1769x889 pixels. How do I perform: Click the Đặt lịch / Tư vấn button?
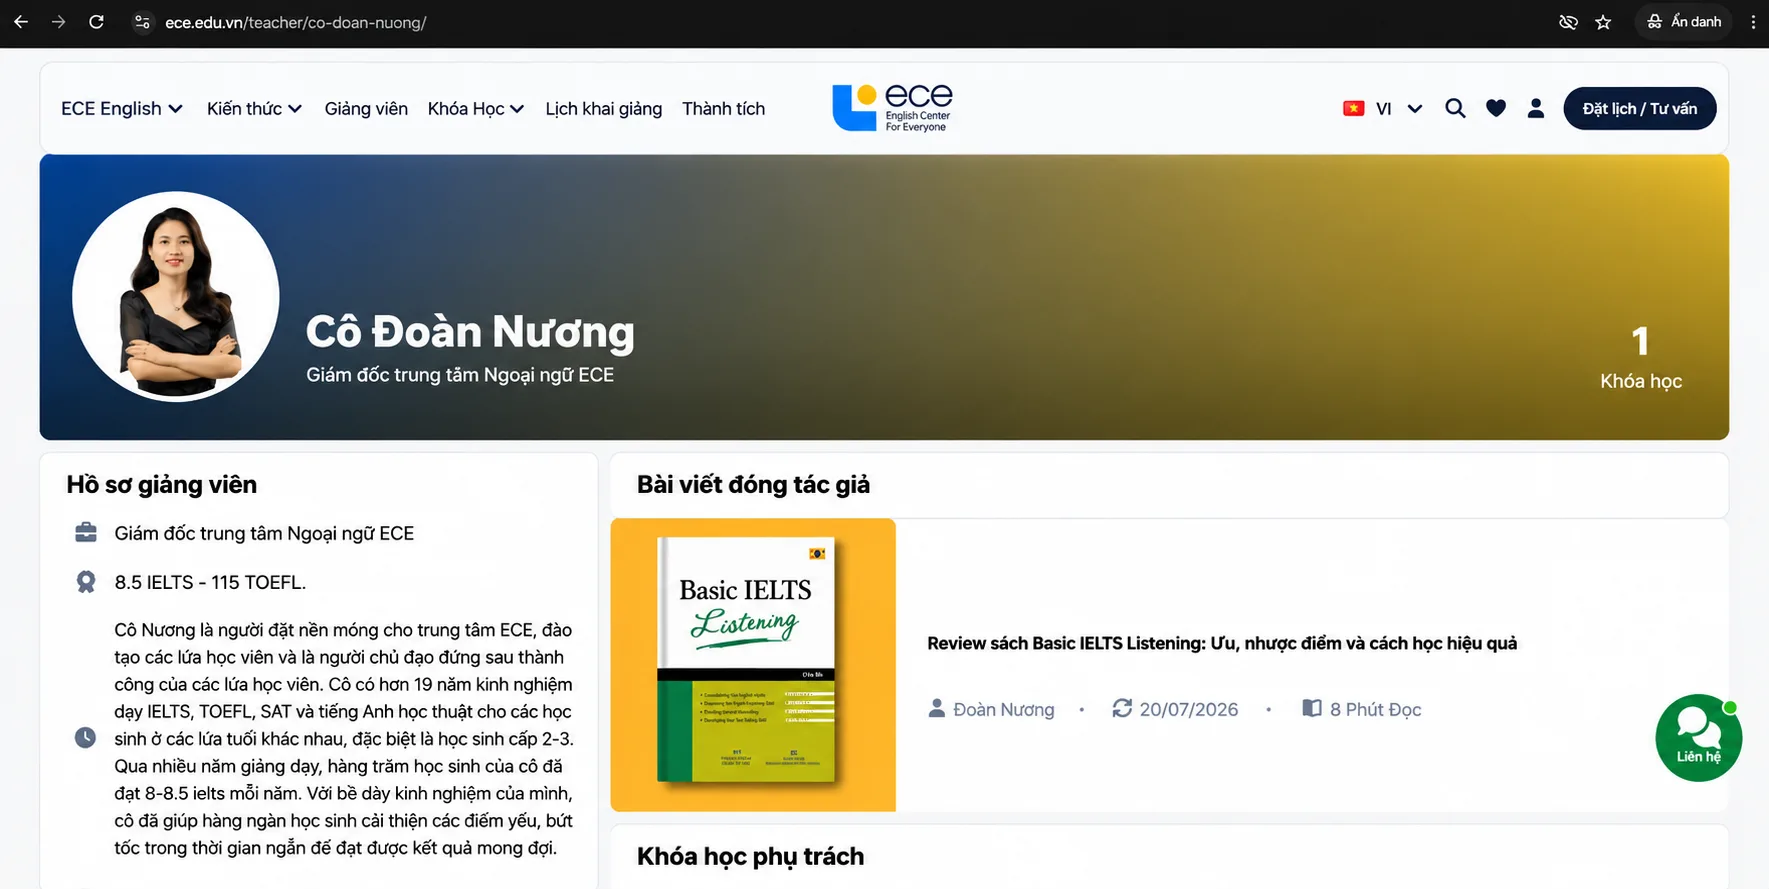point(1640,108)
